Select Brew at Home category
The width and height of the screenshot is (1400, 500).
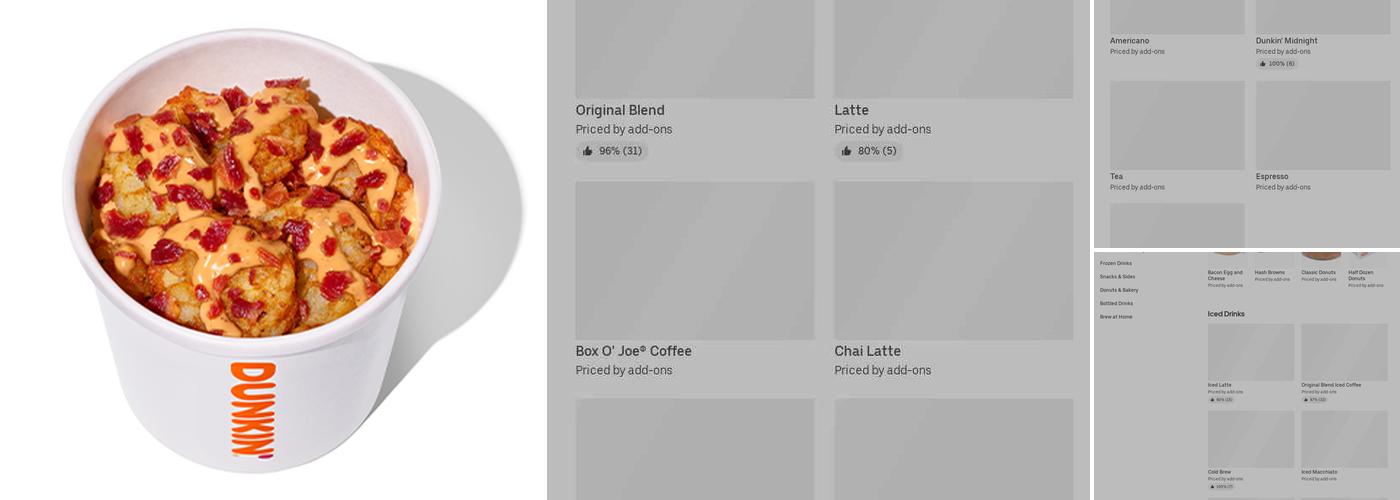tap(1116, 317)
